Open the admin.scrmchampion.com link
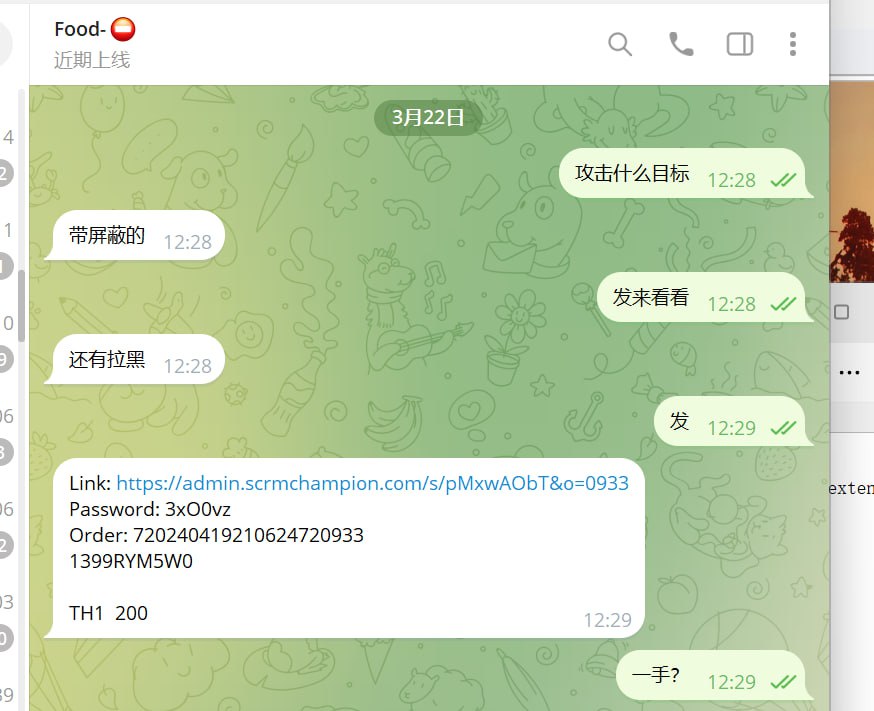Viewport: 874px width, 711px height. click(372, 483)
